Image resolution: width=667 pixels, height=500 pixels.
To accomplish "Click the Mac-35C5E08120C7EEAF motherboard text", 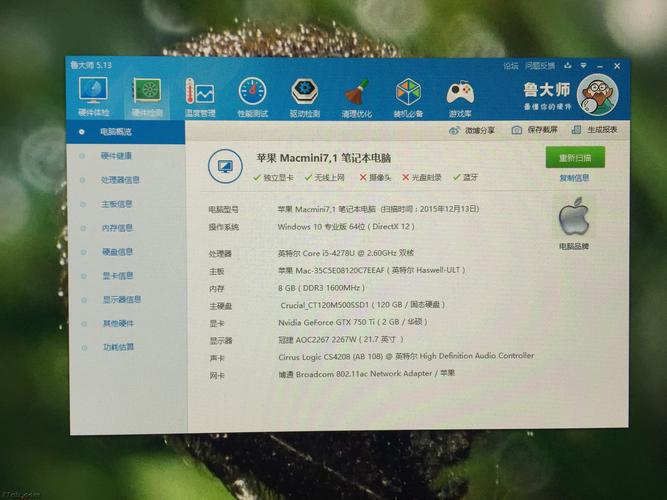I will [371, 270].
